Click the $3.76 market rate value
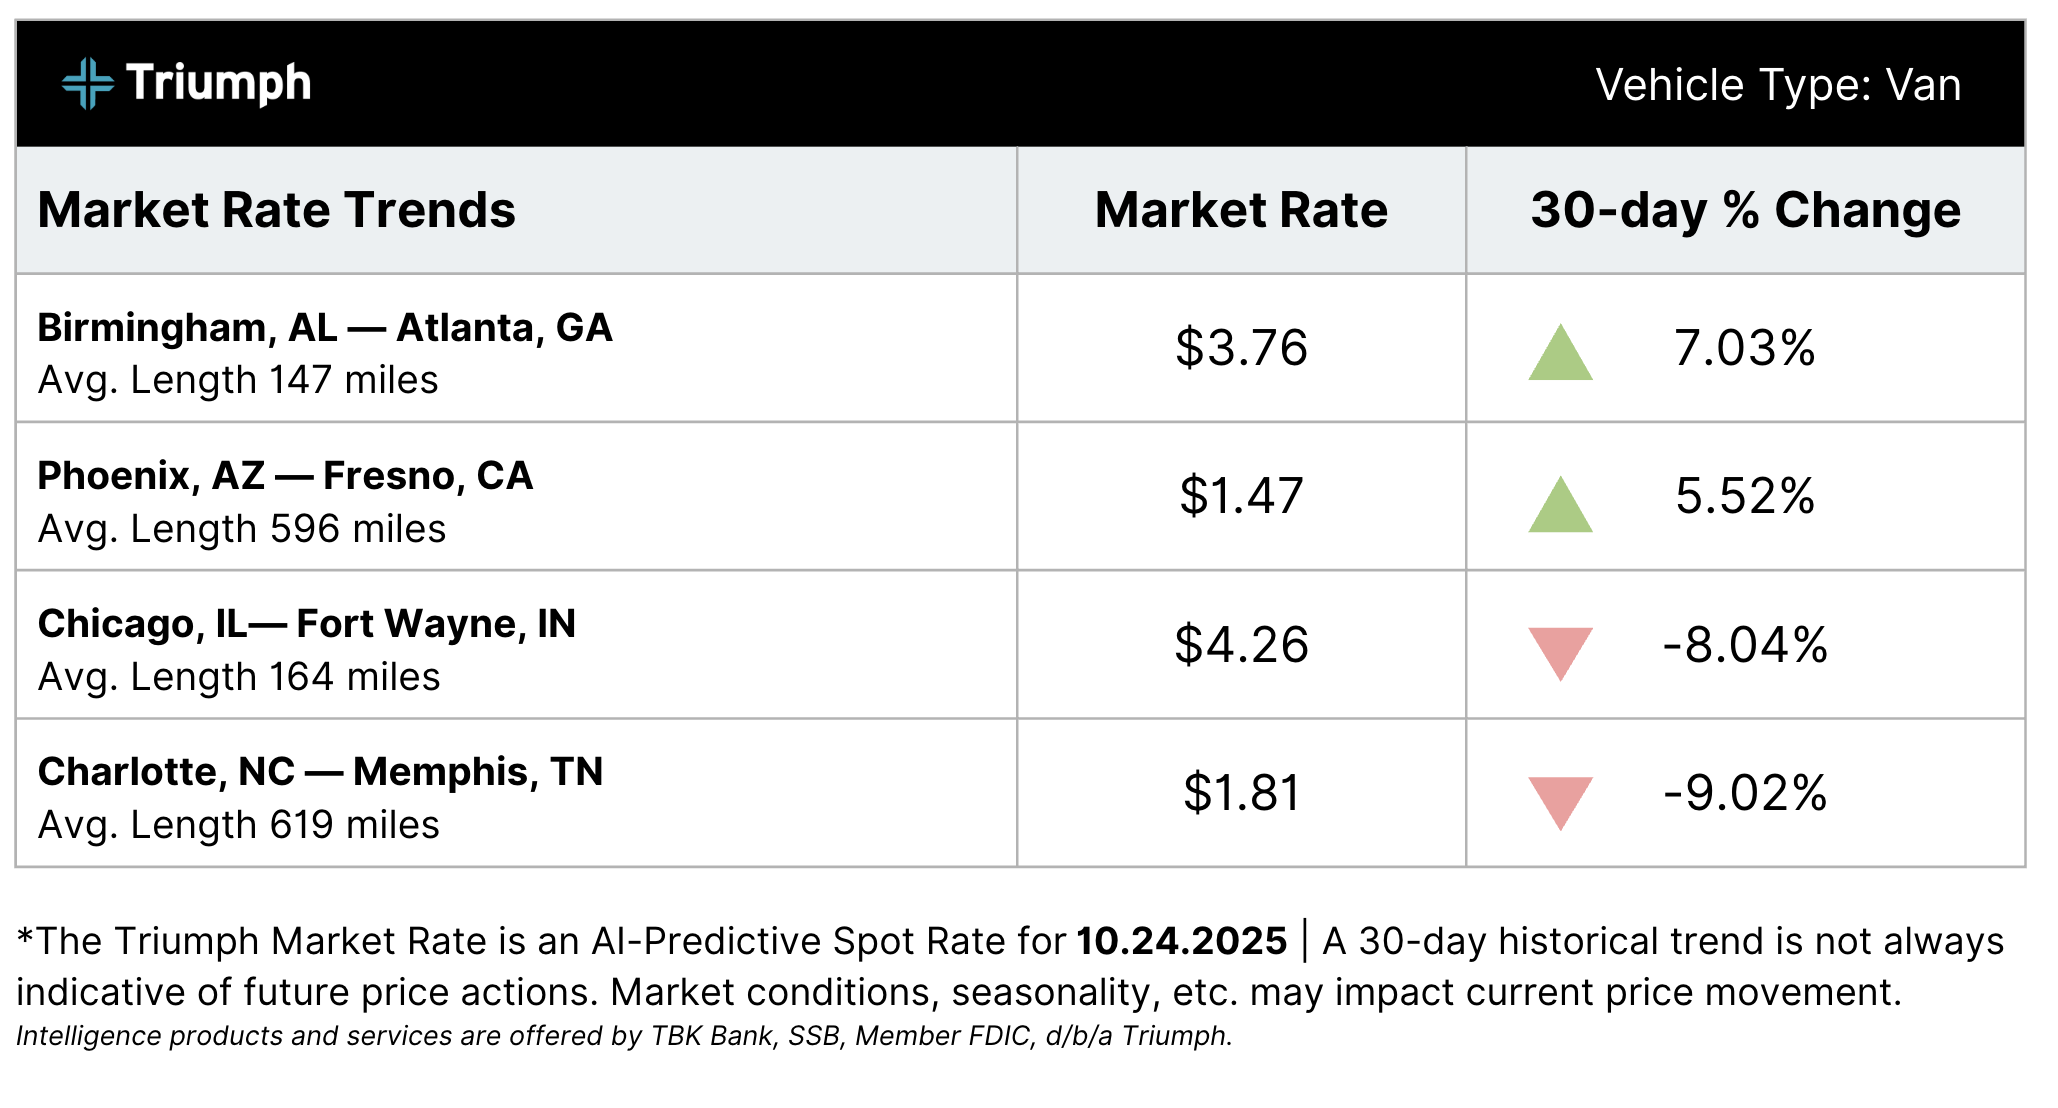Screen dimensions: 2058x1108 pyautogui.click(x=1241, y=348)
